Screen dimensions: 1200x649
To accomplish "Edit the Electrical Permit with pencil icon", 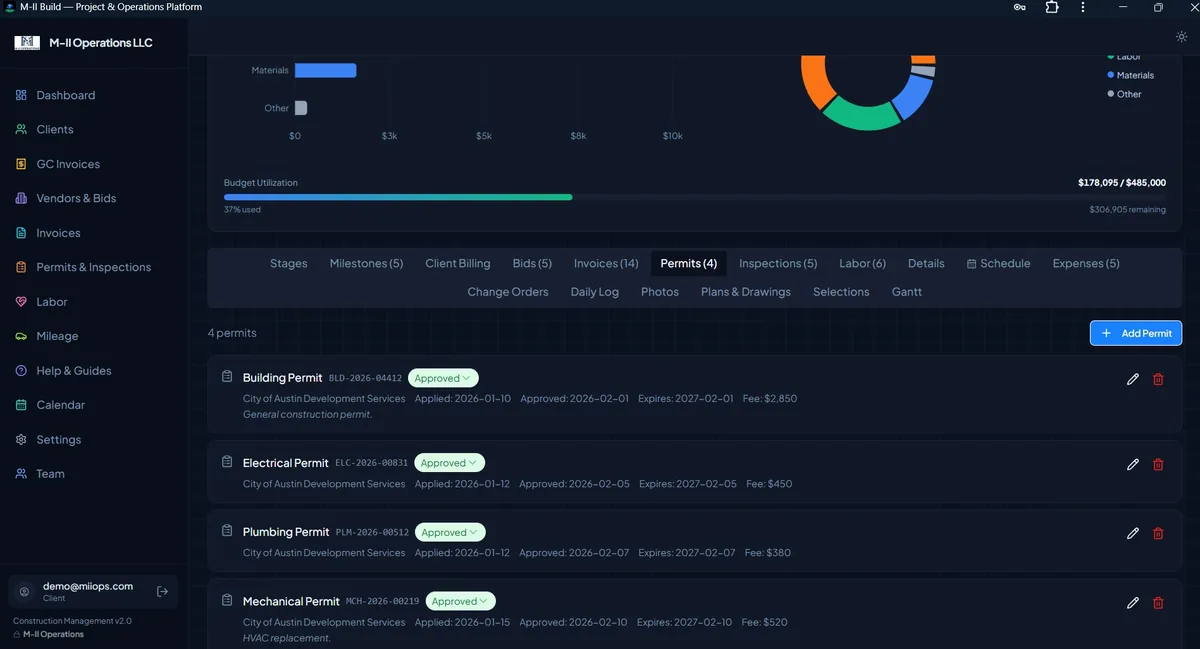I will [1133, 464].
